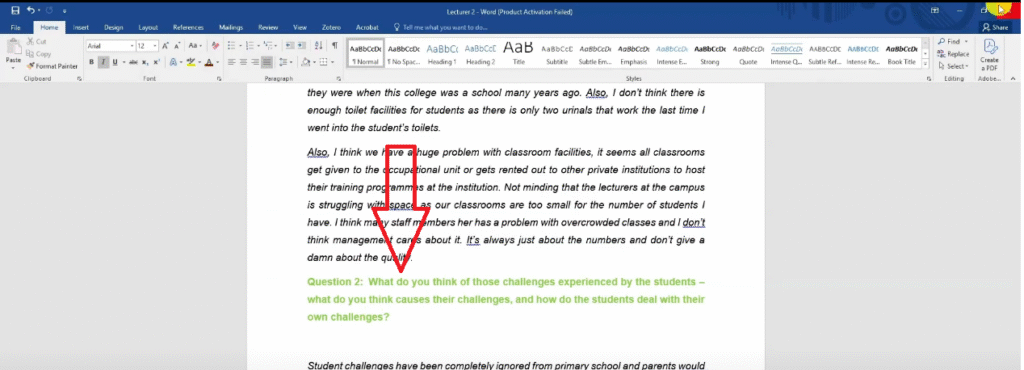The height and width of the screenshot is (370, 1024).
Task: Apply the Heading 1 style
Action: (442, 54)
